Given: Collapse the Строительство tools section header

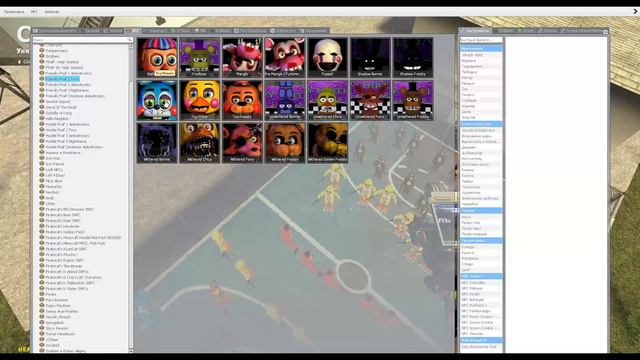Looking at the screenshot, I should pyautogui.click(x=481, y=124).
